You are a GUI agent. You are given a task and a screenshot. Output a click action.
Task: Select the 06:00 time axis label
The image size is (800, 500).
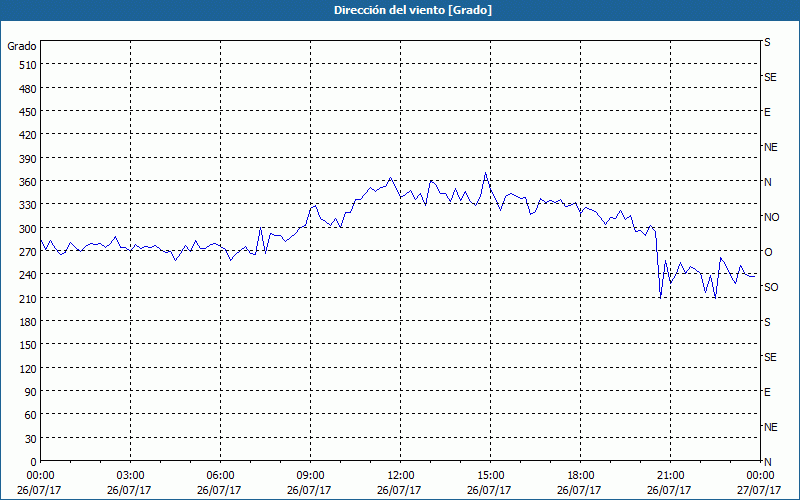tap(220, 476)
